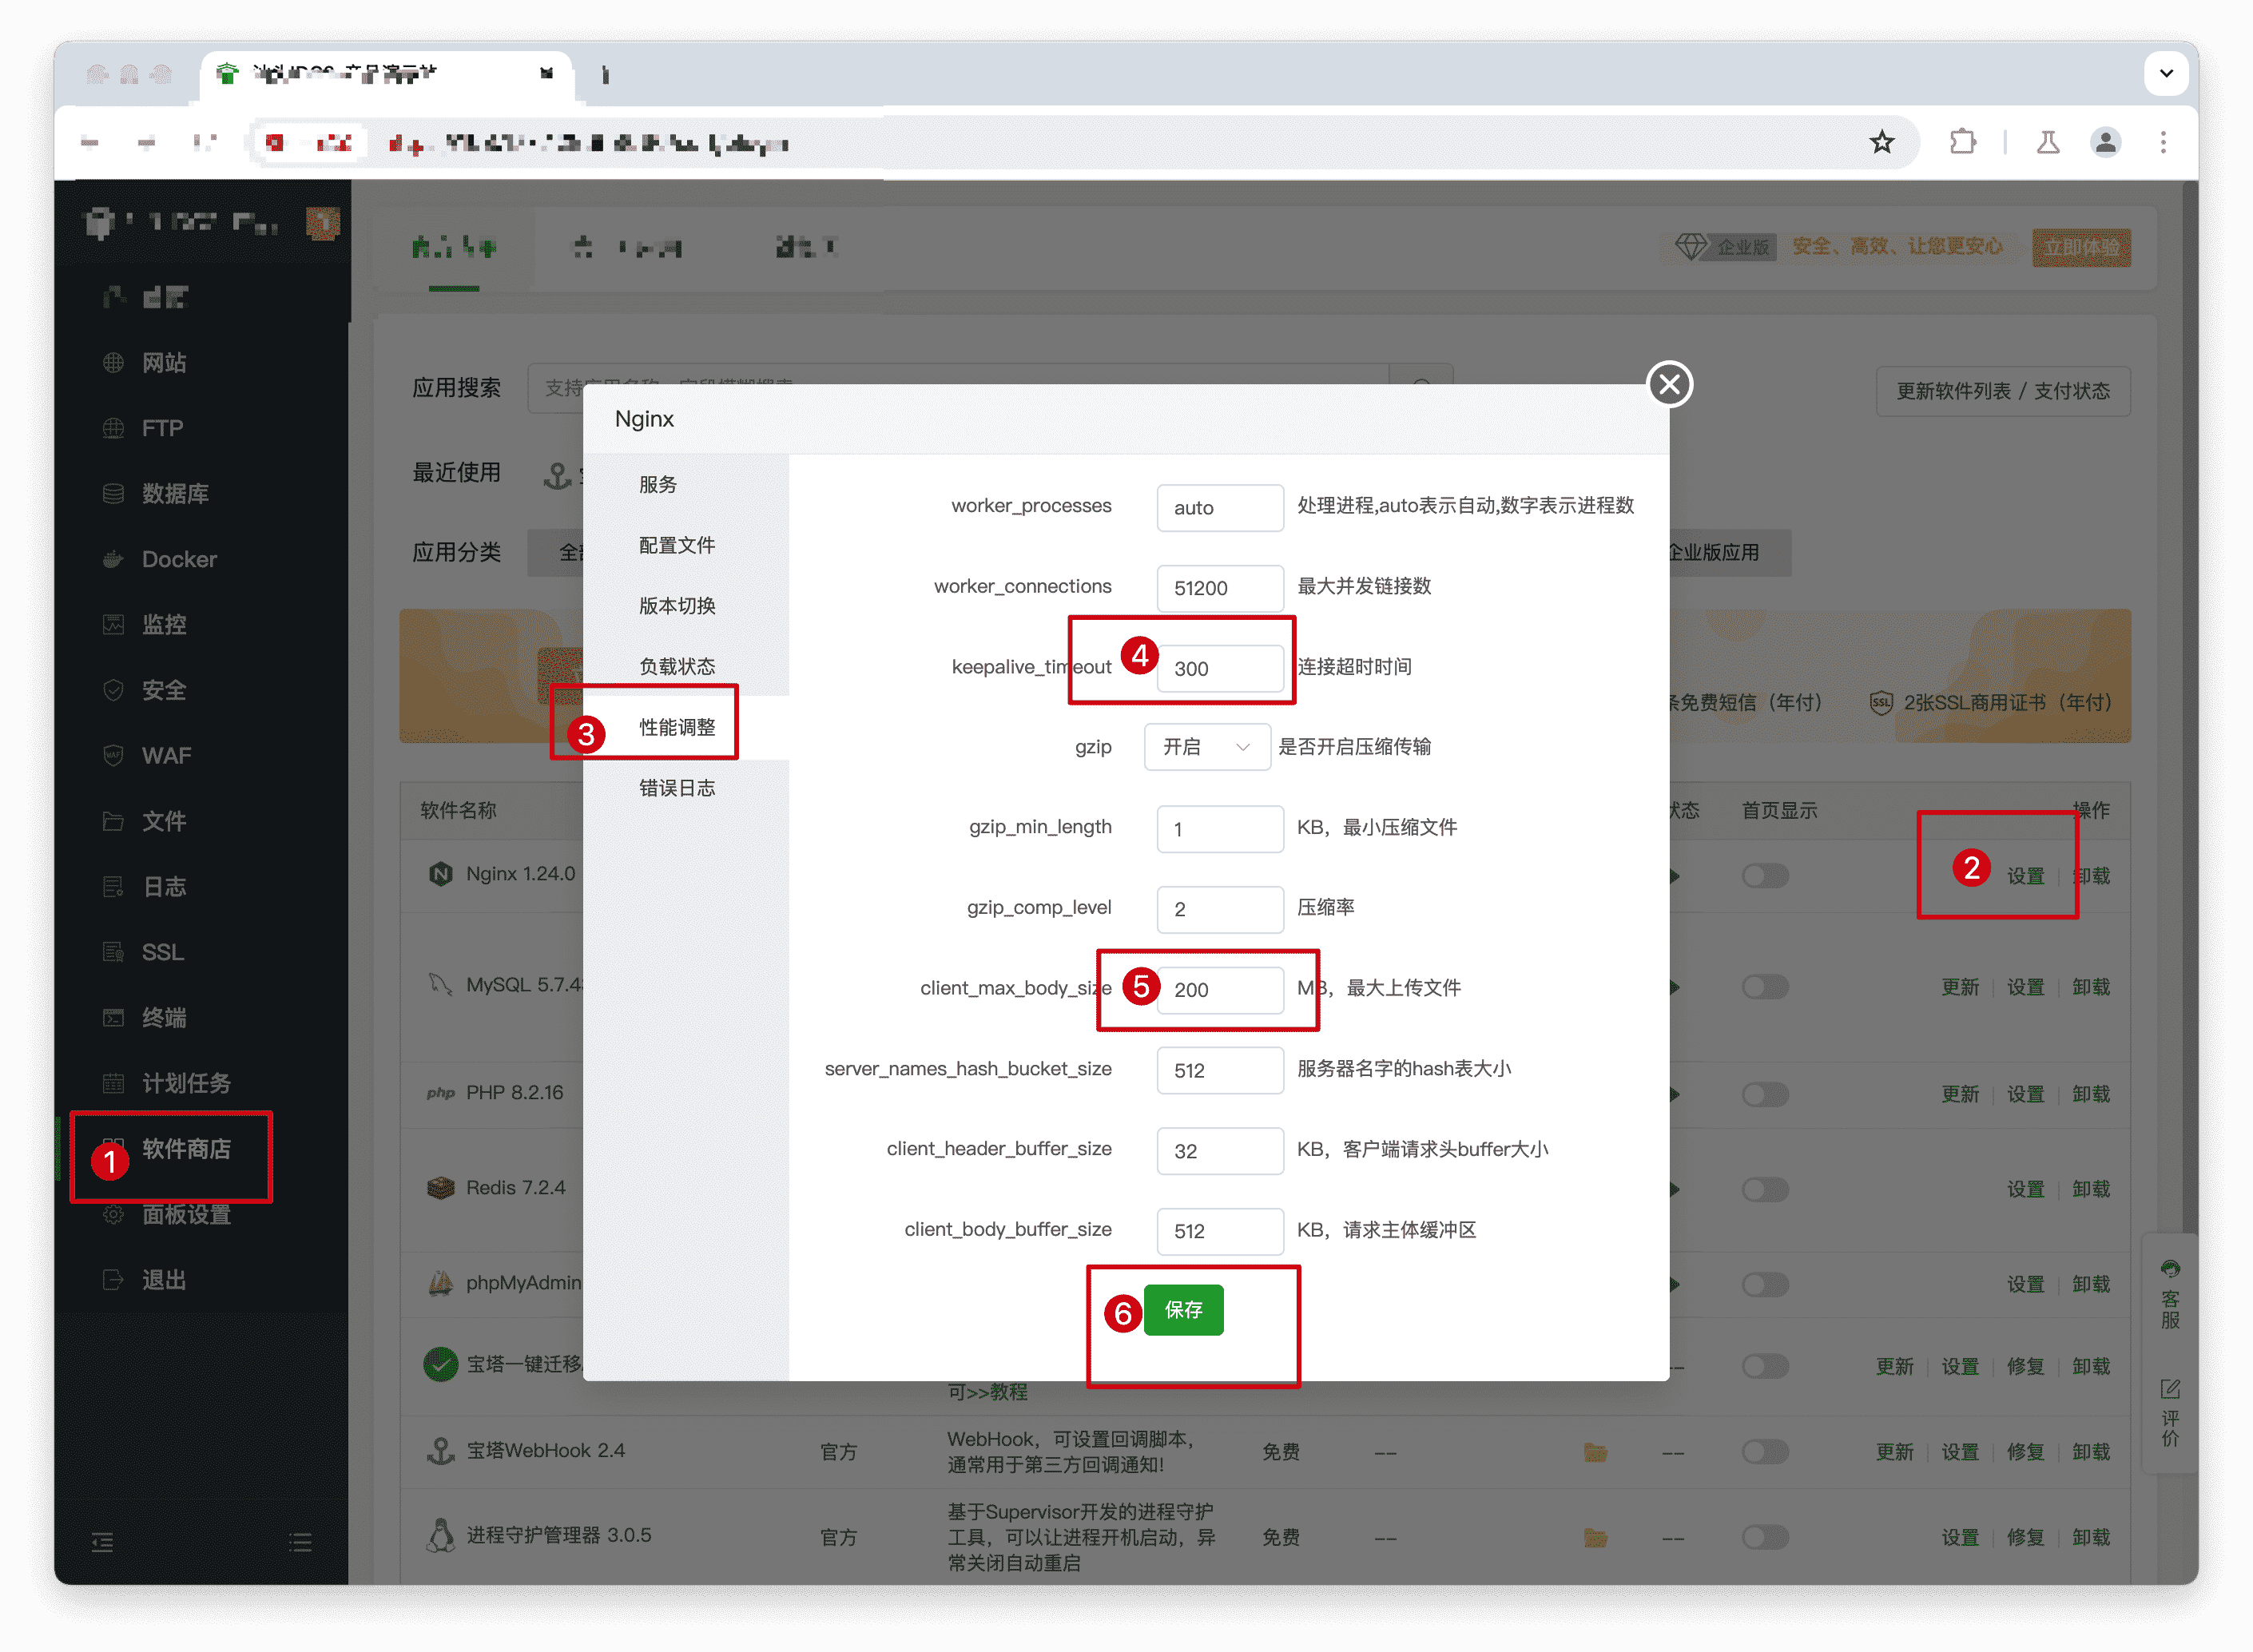
Task: Open the browser three-dot menu
Action: click(2163, 142)
